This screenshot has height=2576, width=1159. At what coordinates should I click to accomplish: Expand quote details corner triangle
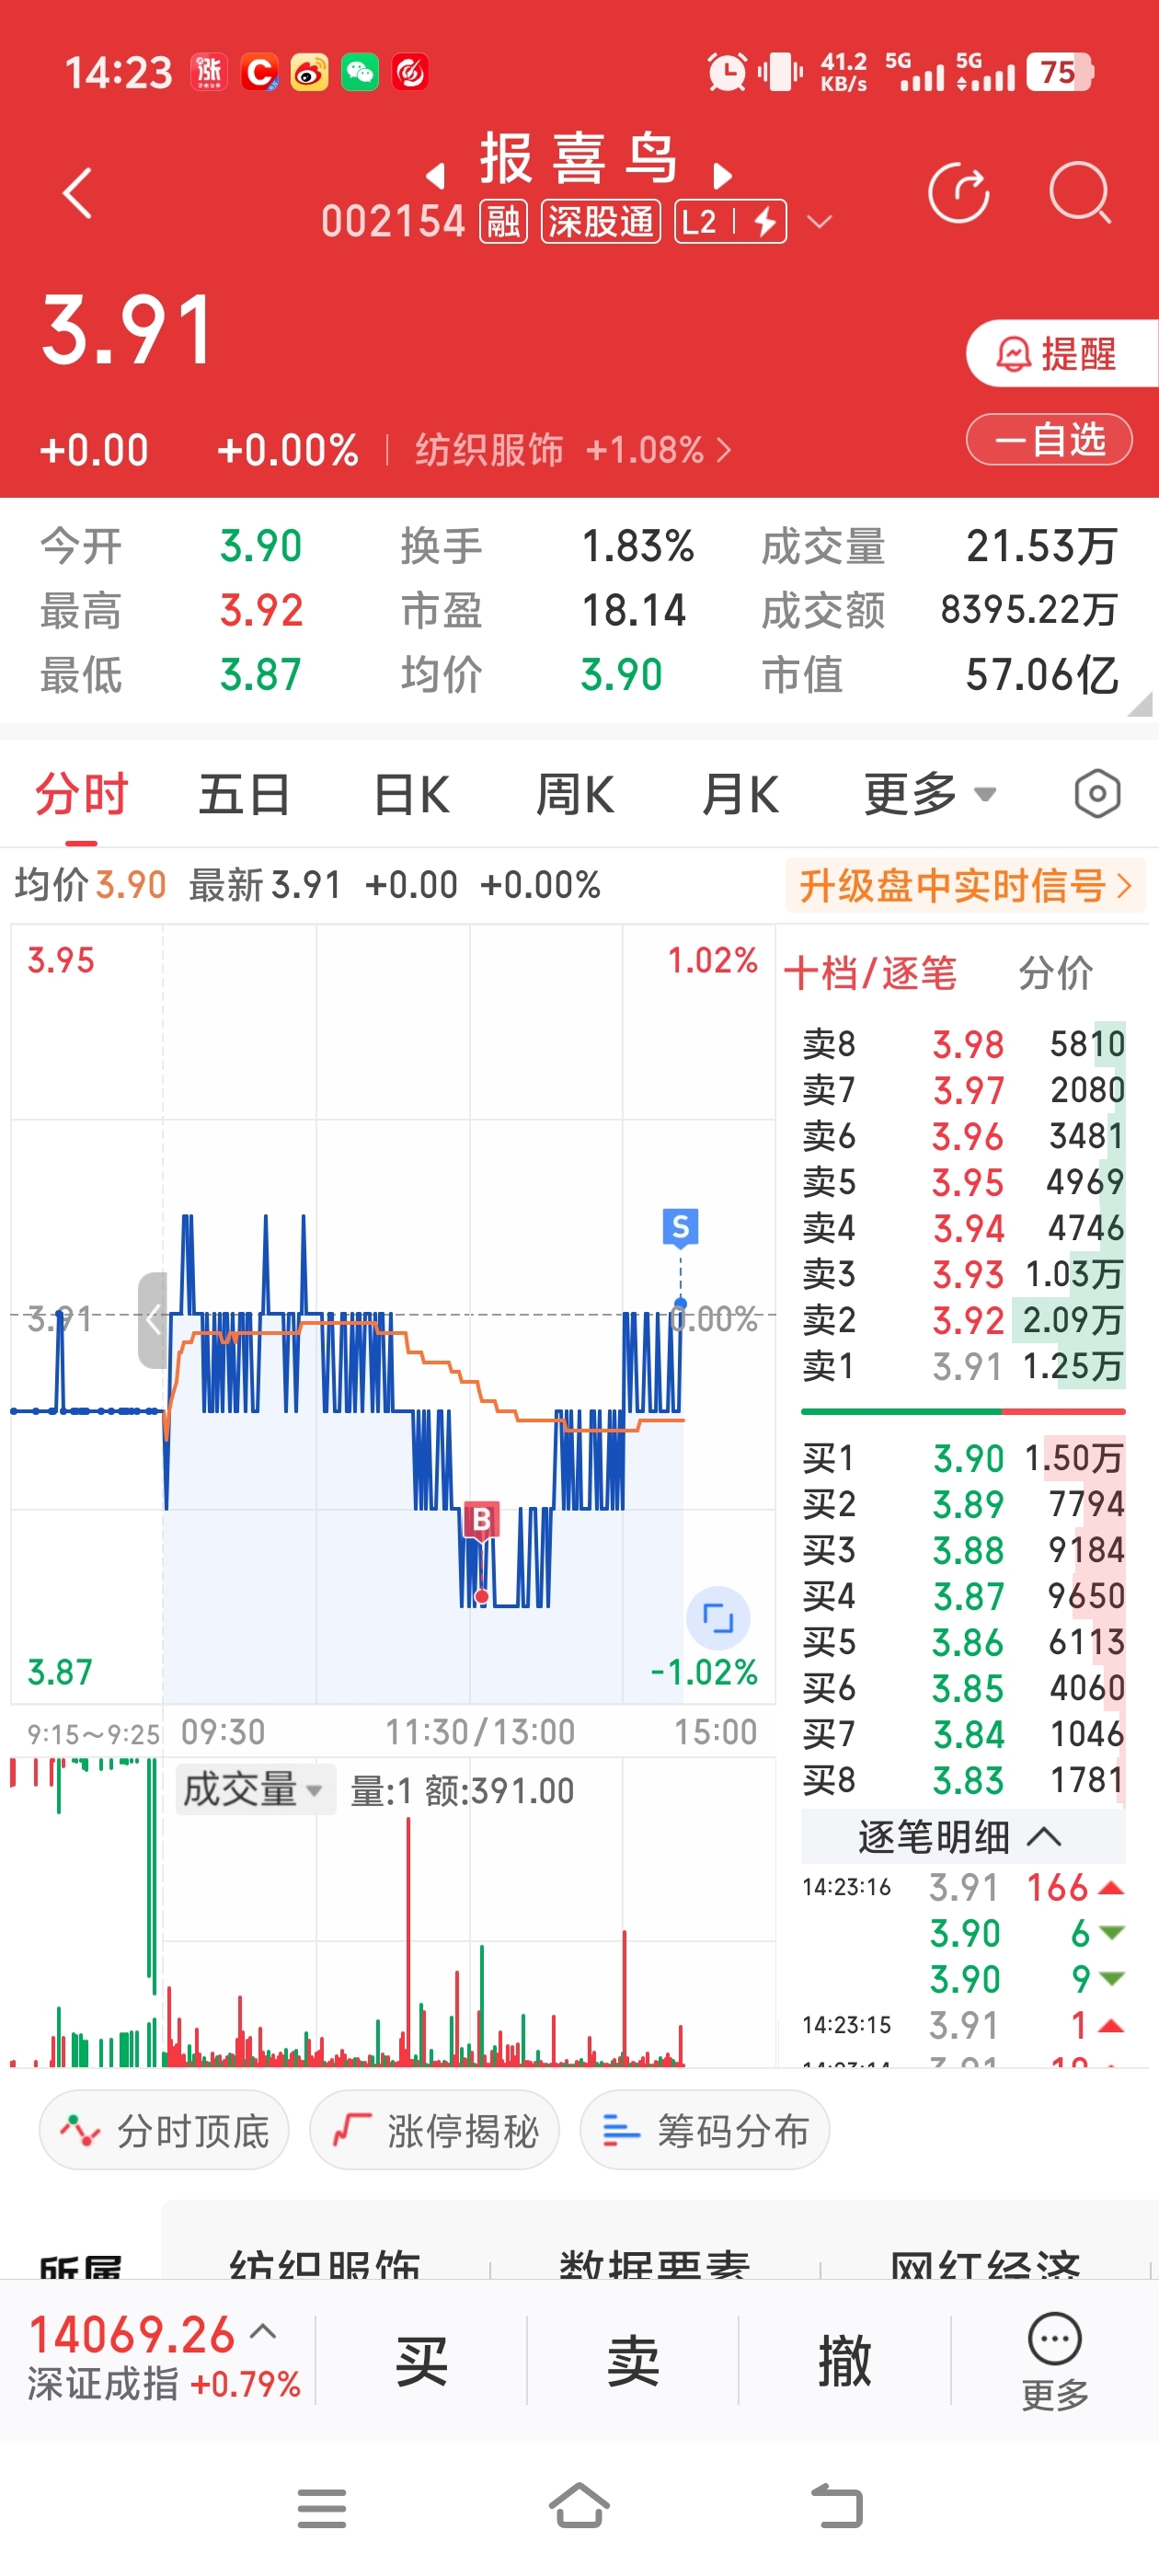[x=1140, y=703]
